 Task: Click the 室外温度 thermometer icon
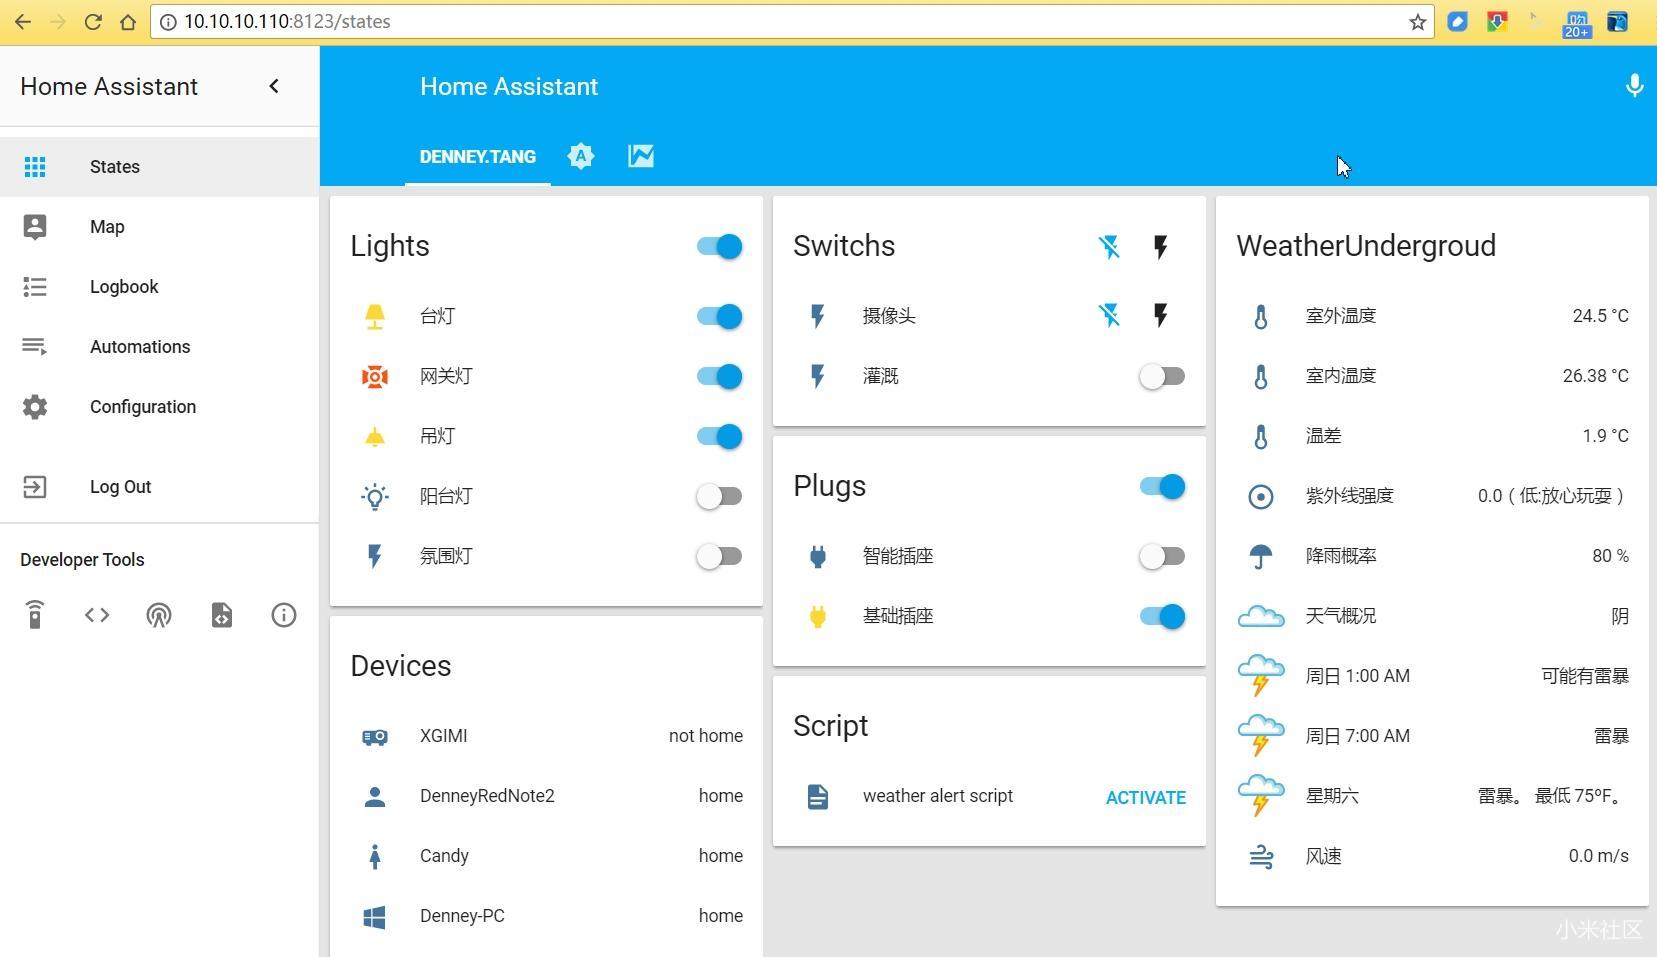click(1261, 316)
